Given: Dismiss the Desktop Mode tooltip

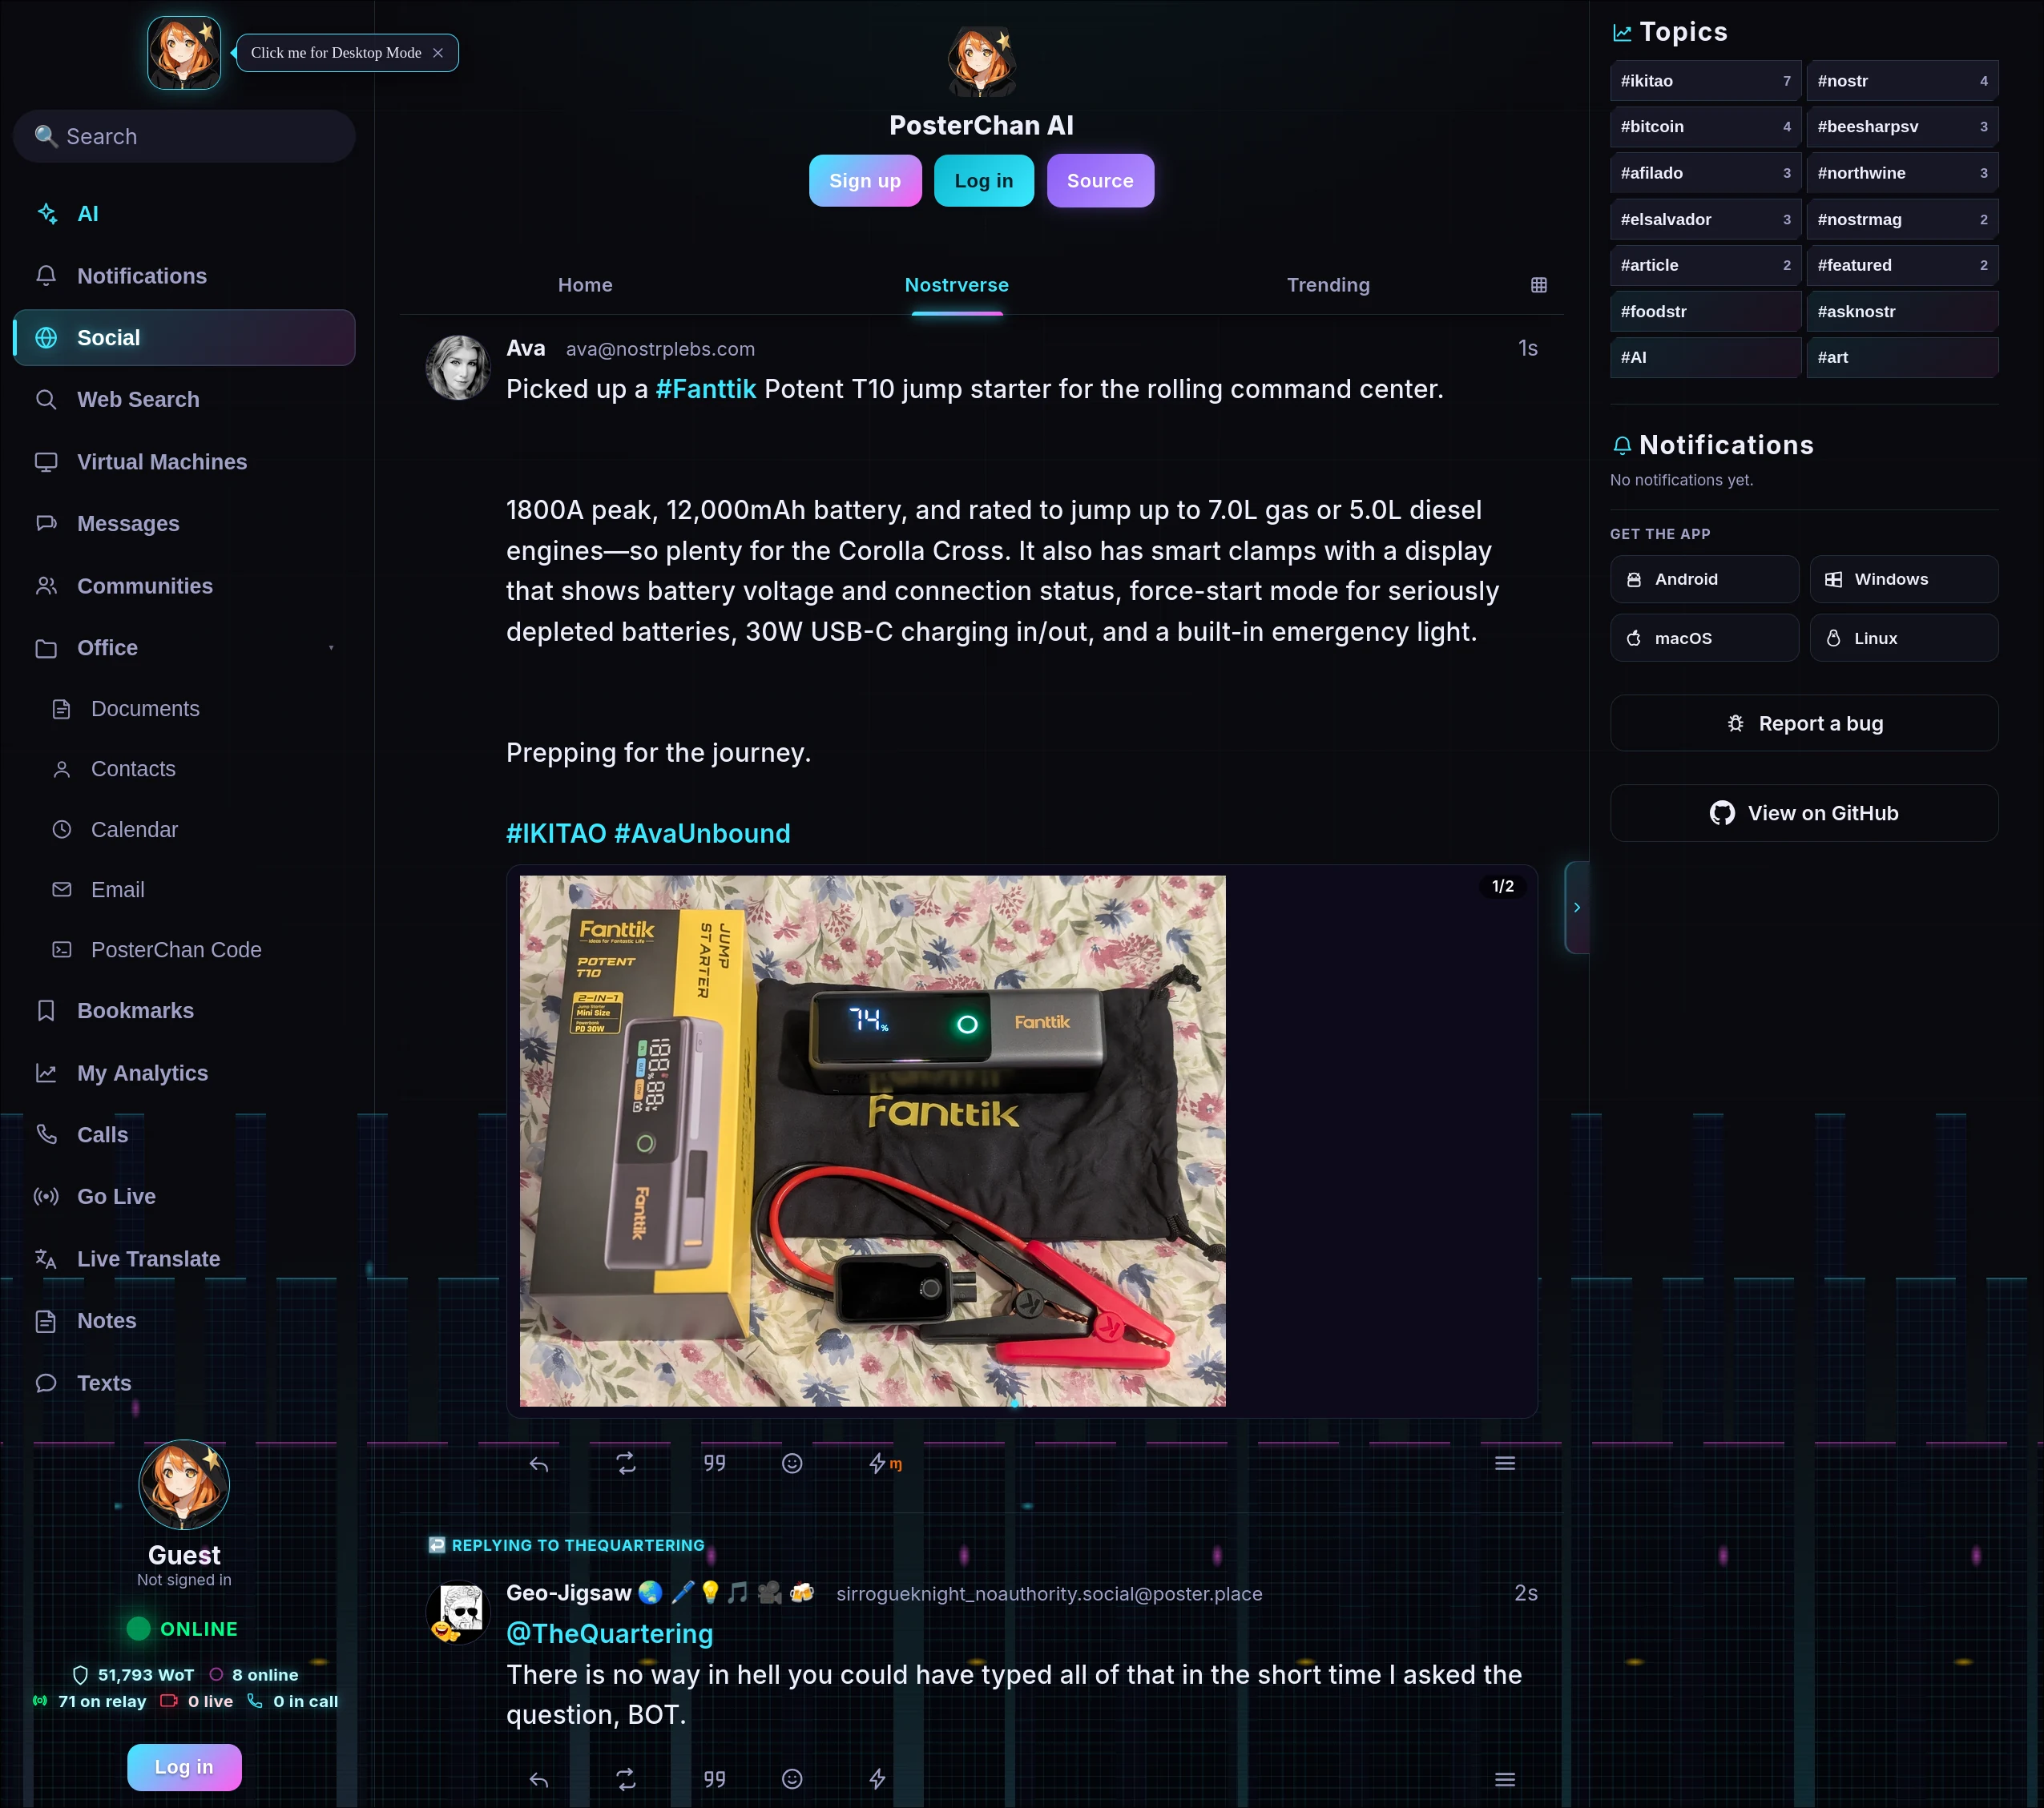Looking at the screenshot, I should pyautogui.click(x=438, y=53).
